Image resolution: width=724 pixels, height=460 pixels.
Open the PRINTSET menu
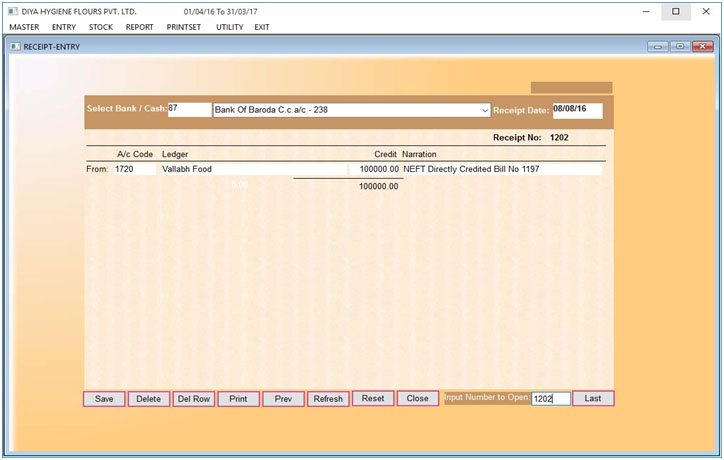tap(185, 27)
